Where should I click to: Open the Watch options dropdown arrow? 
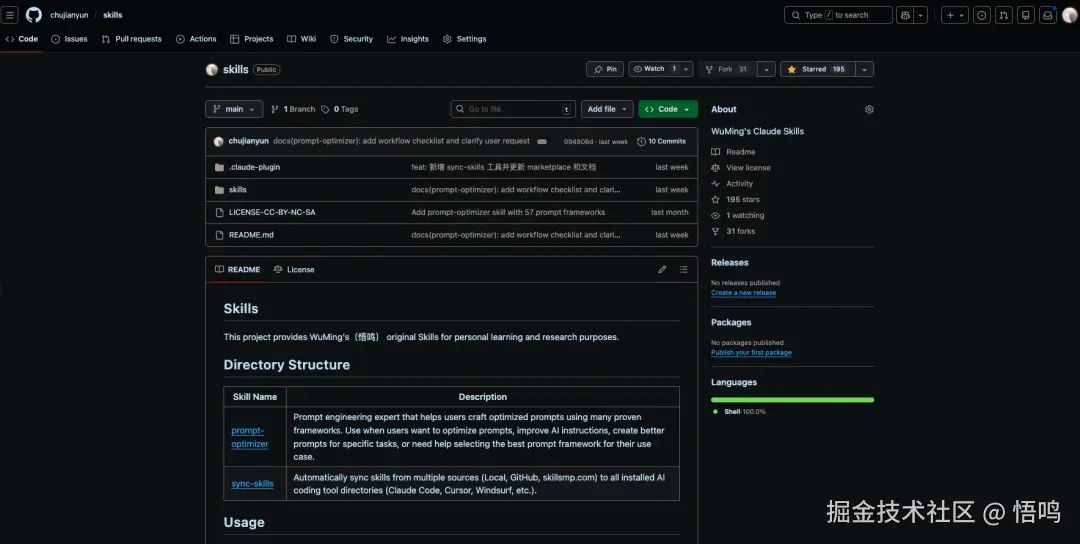pyautogui.click(x=686, y=69)
